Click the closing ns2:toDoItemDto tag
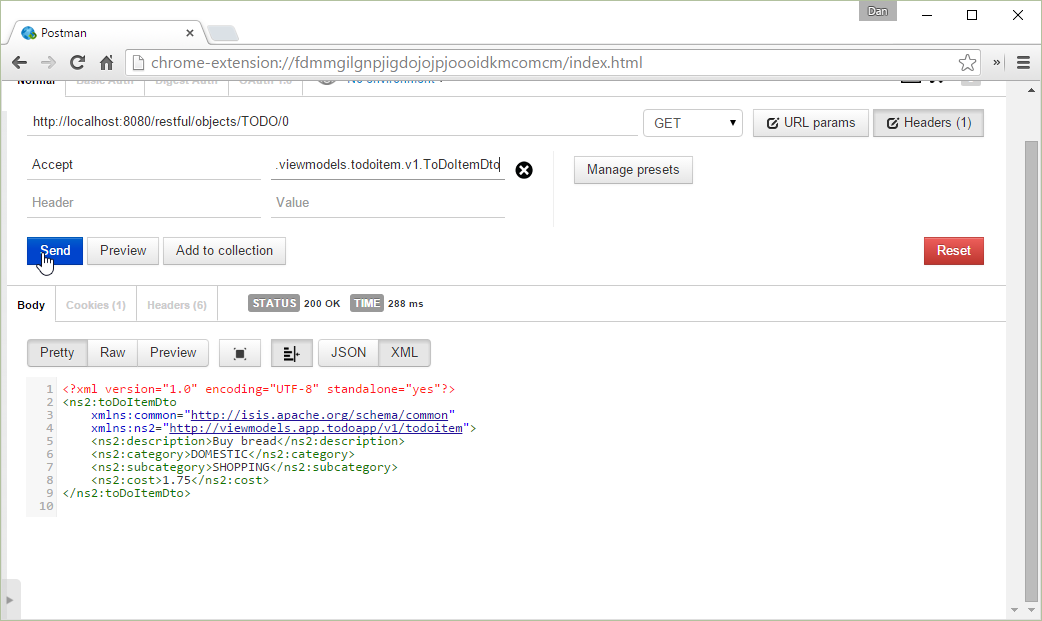 (x=126, y=493)
